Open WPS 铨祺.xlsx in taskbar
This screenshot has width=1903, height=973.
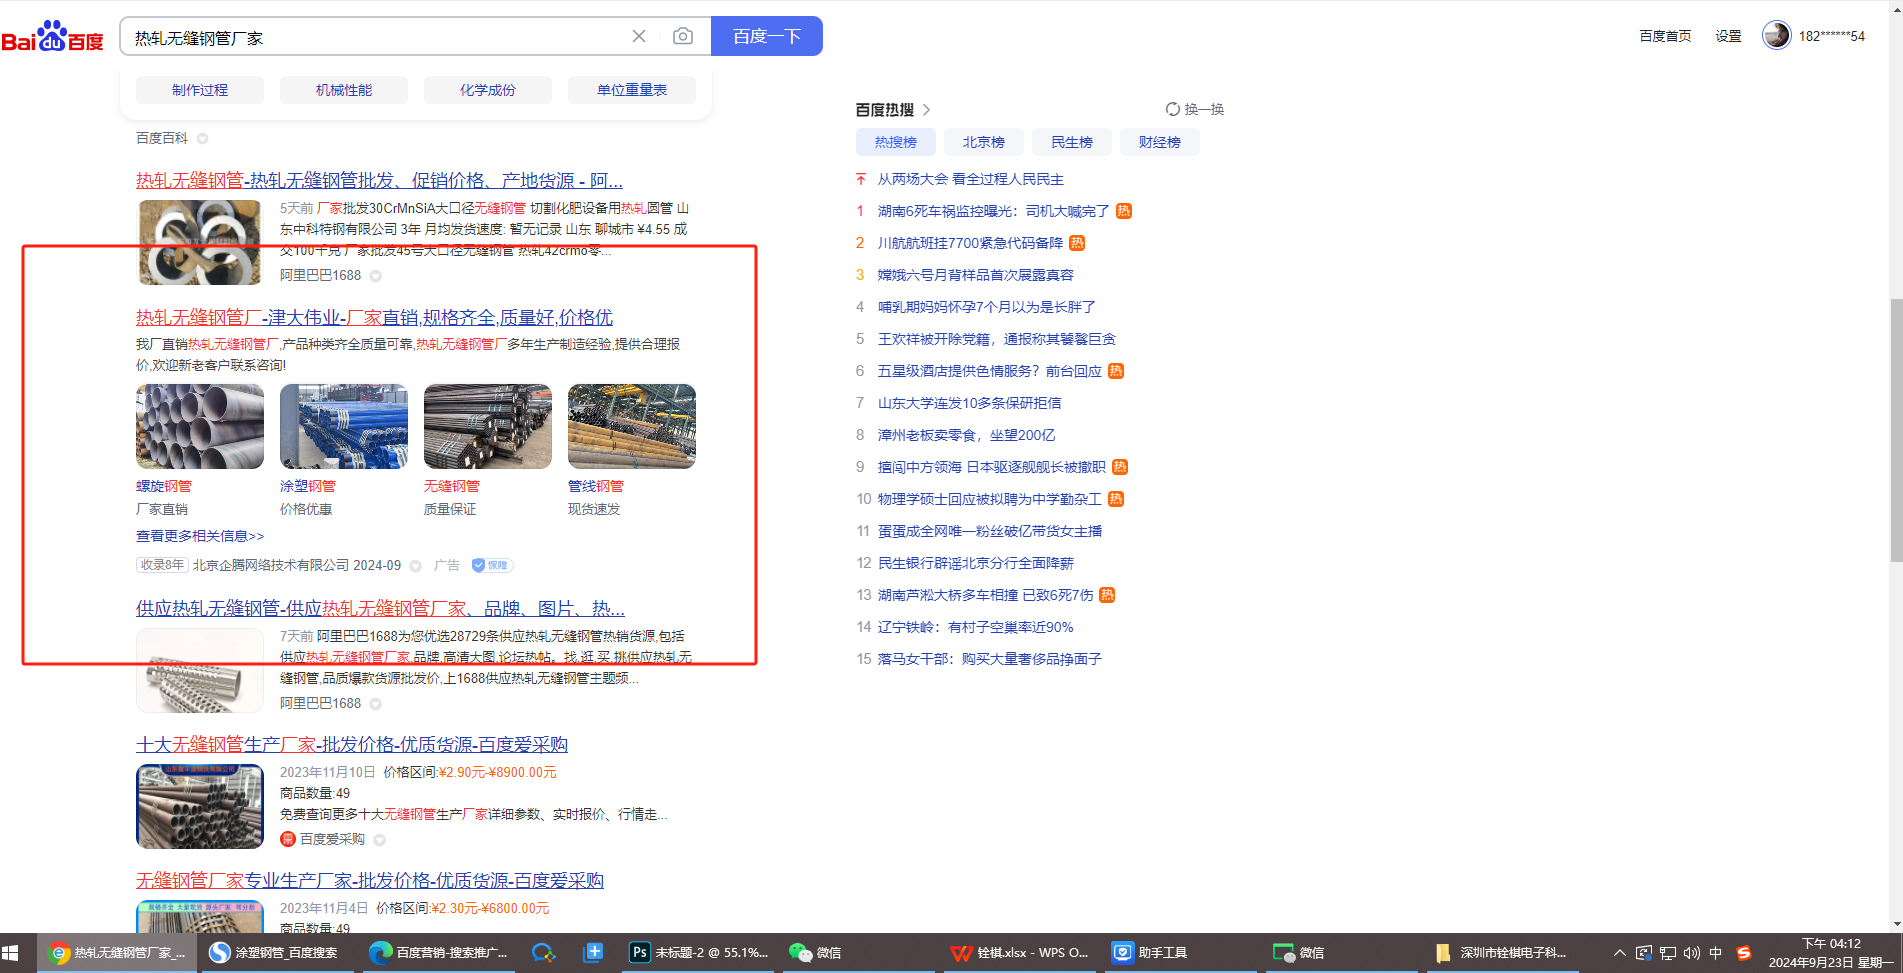tap(1019, 953)
